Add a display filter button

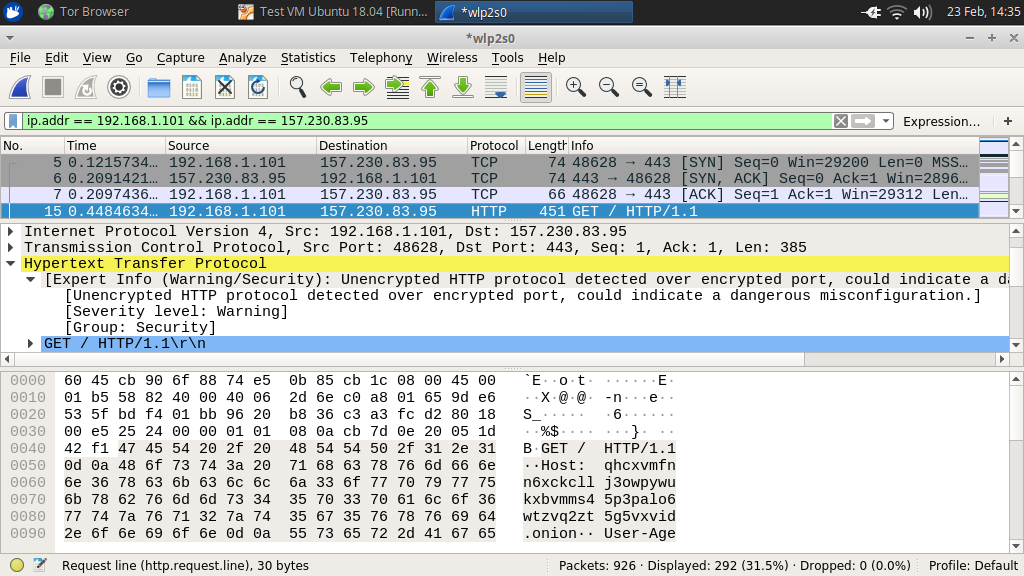pos(1008,121)
